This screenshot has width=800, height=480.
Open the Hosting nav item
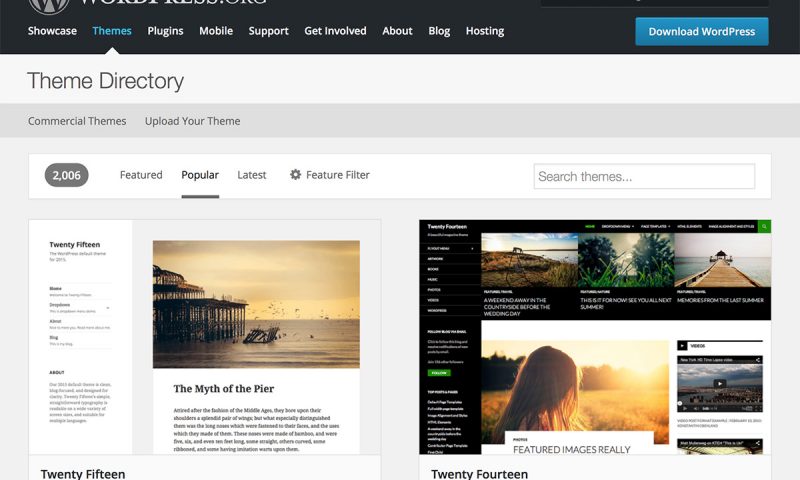(x=485, y=31)
